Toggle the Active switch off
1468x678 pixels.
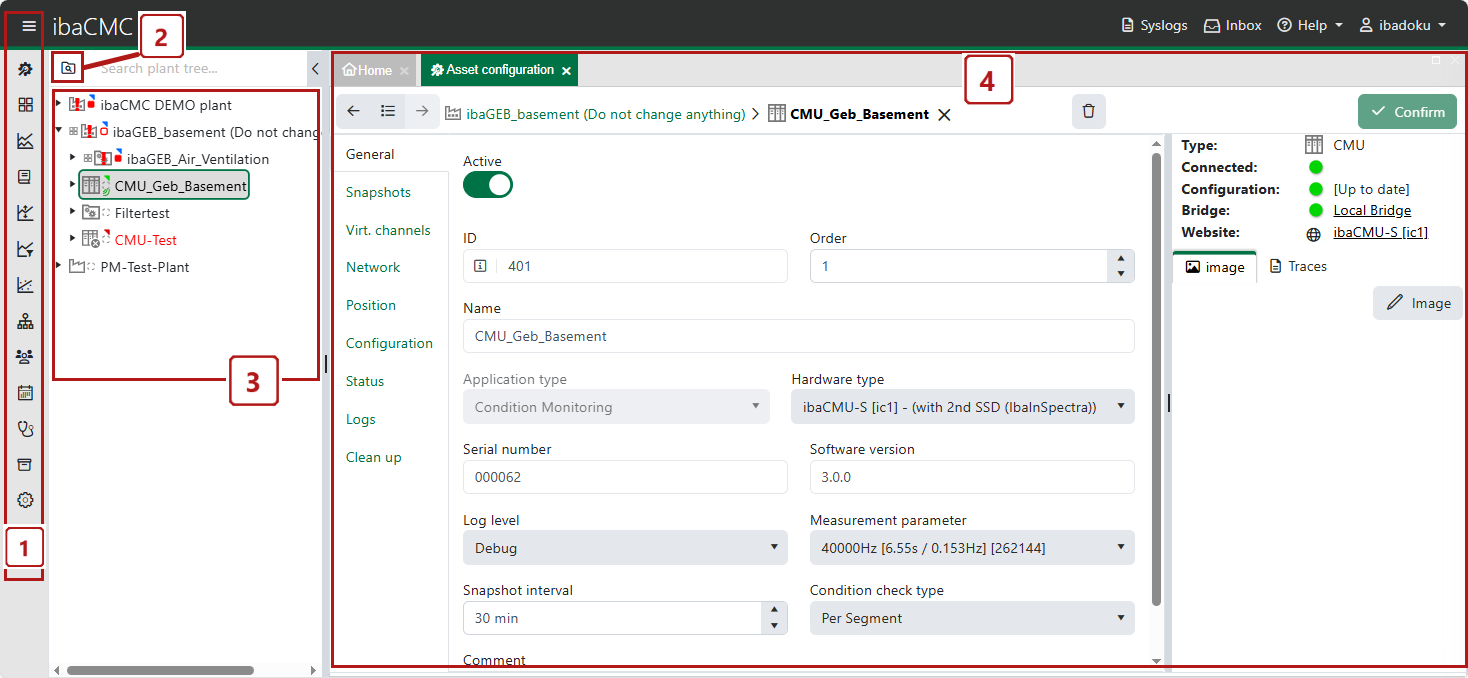[488, 184]
